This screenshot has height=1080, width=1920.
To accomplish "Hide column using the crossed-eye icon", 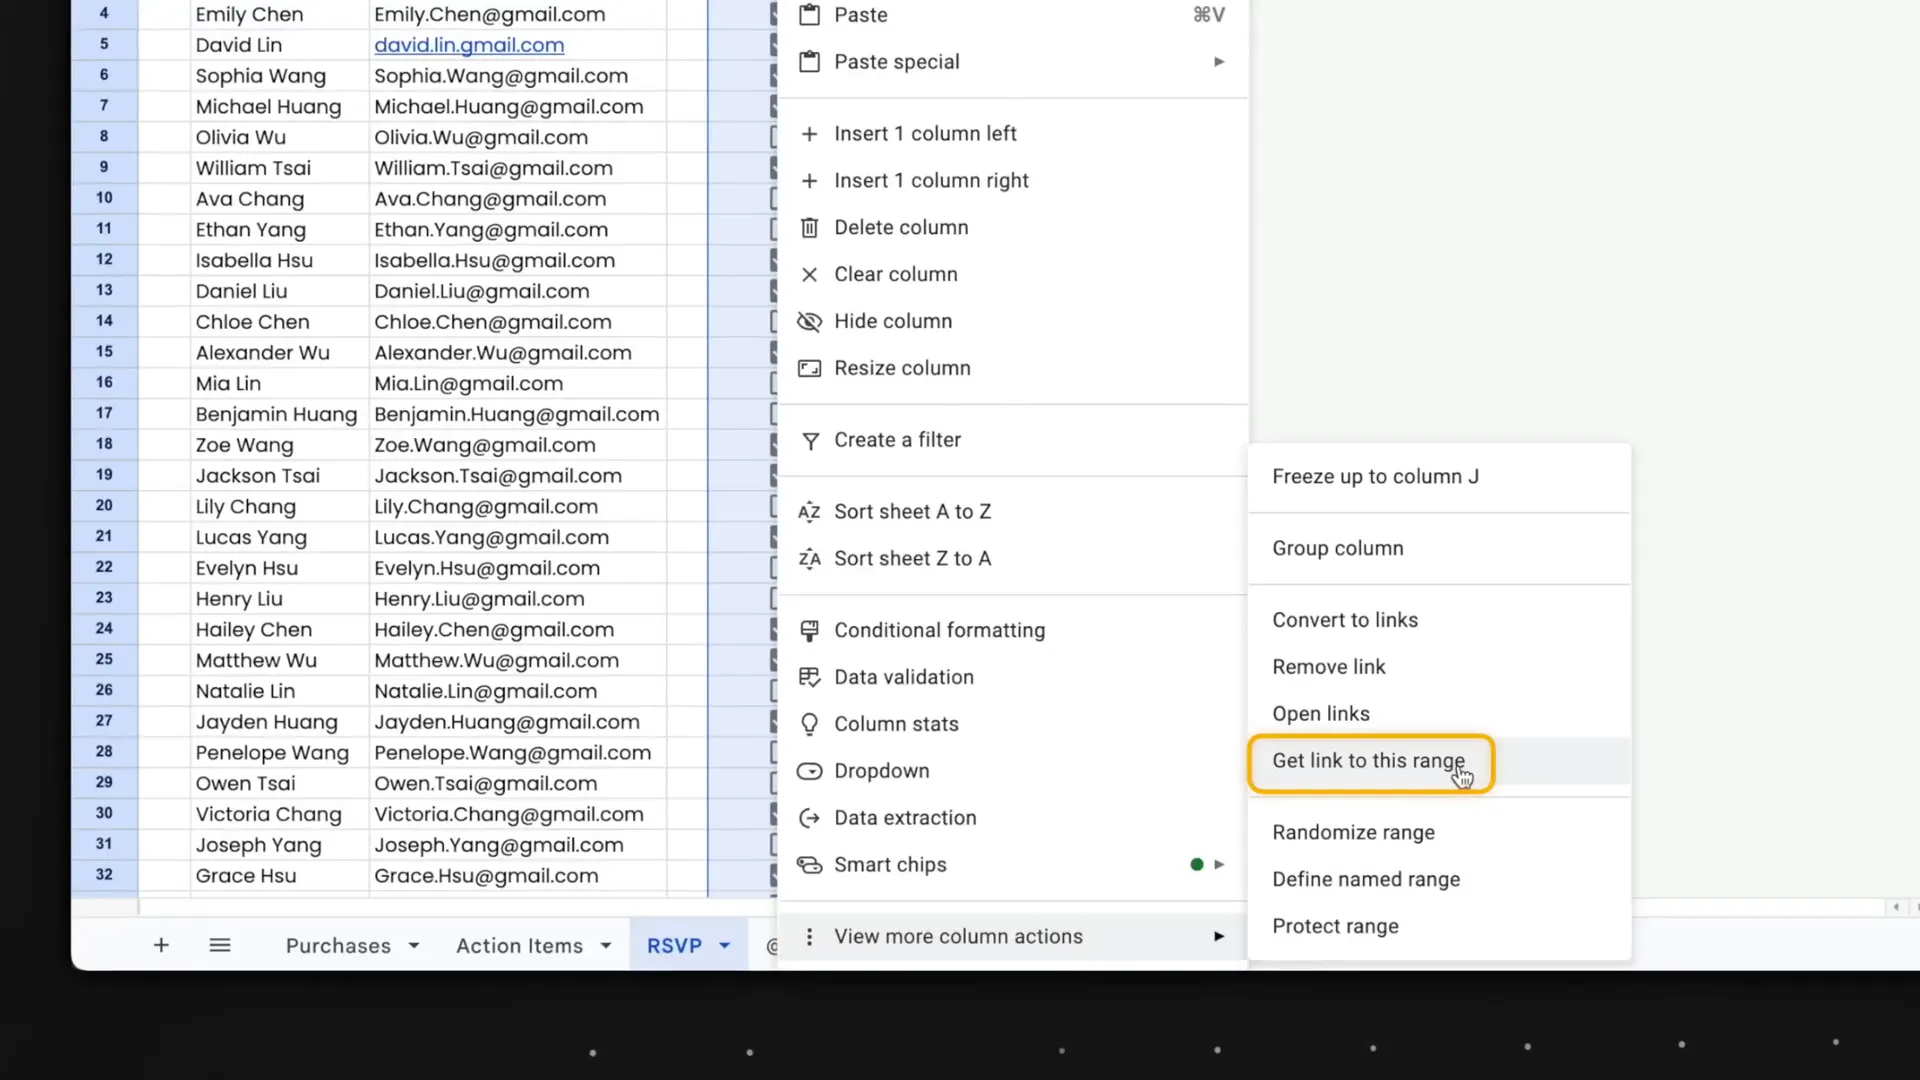I will click(810, 322).
